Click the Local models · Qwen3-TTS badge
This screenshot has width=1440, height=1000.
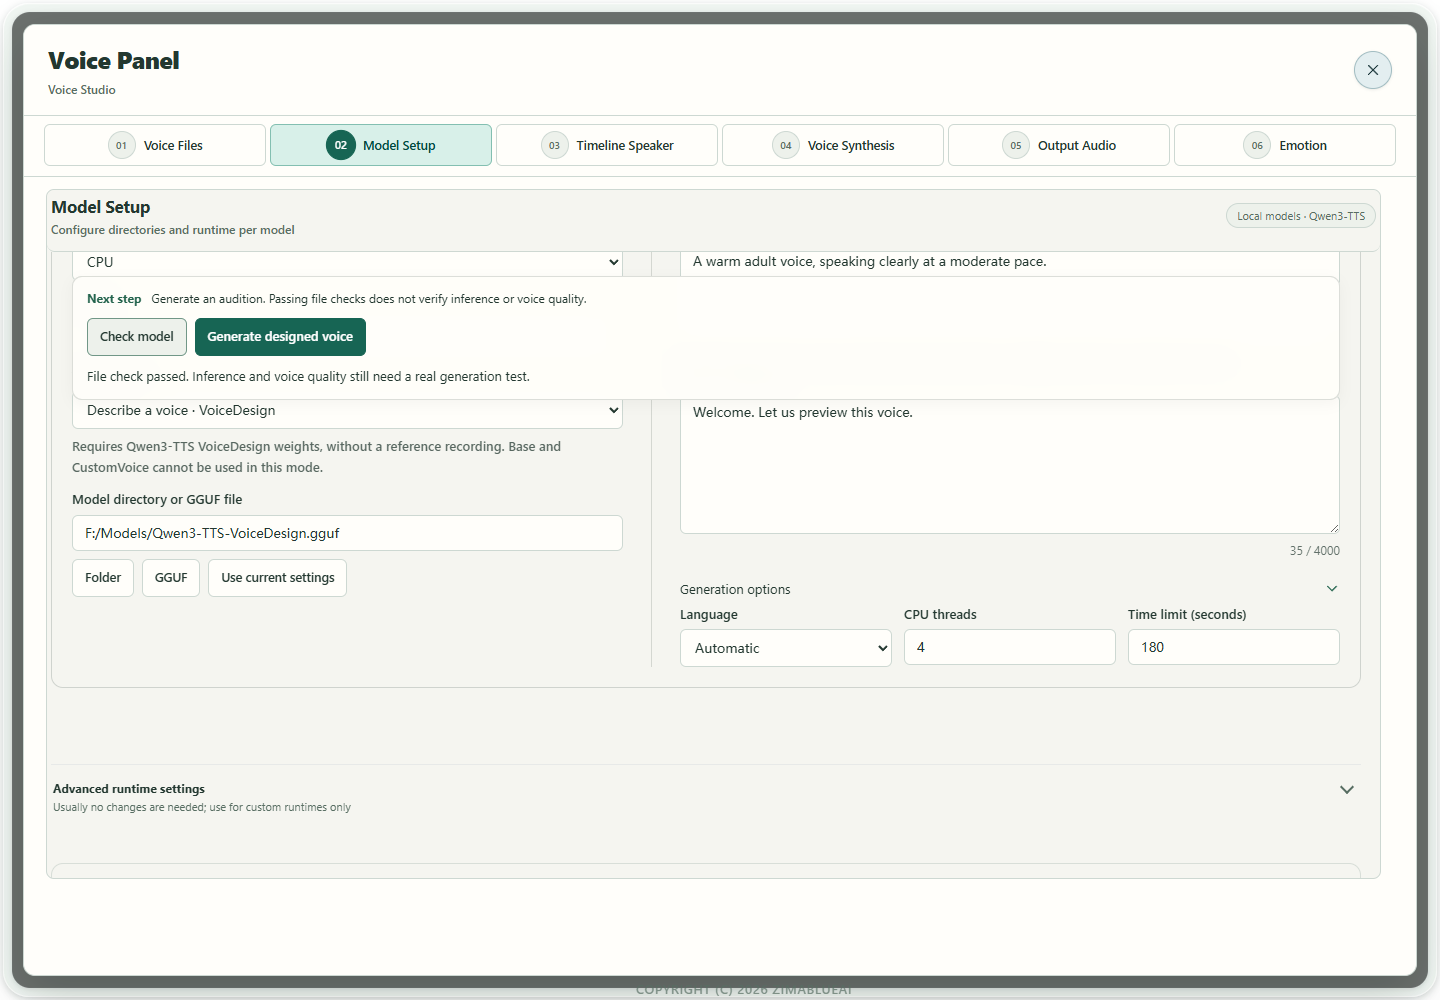1301,216
